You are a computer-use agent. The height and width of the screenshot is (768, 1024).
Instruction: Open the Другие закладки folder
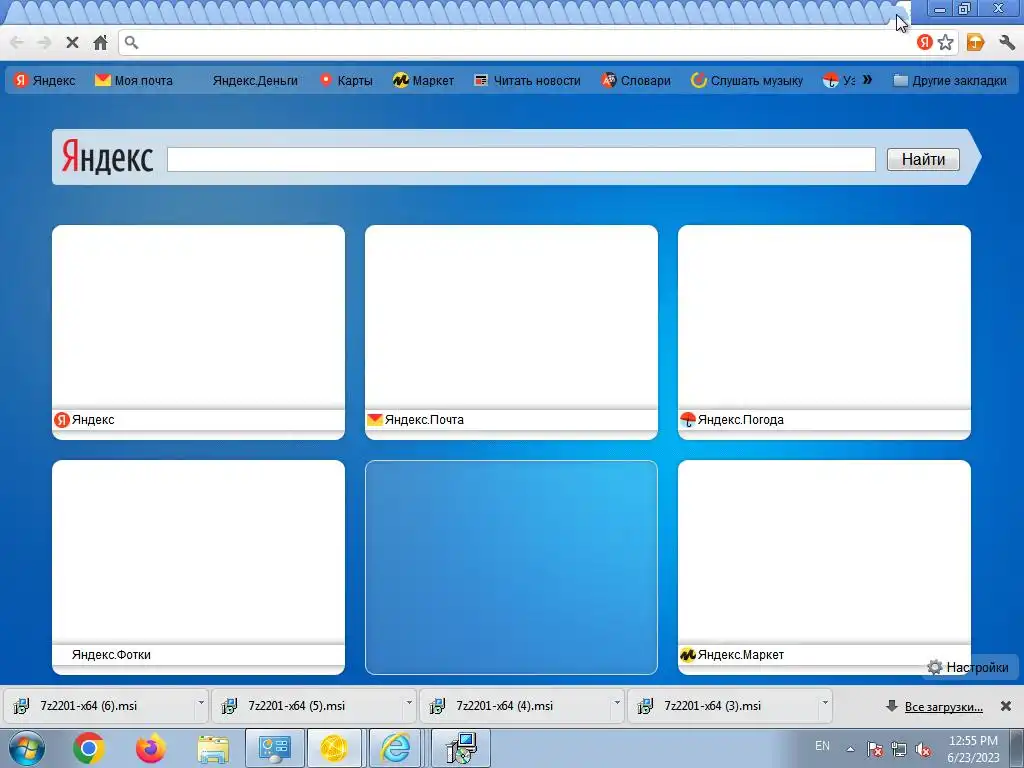[950, 80]
